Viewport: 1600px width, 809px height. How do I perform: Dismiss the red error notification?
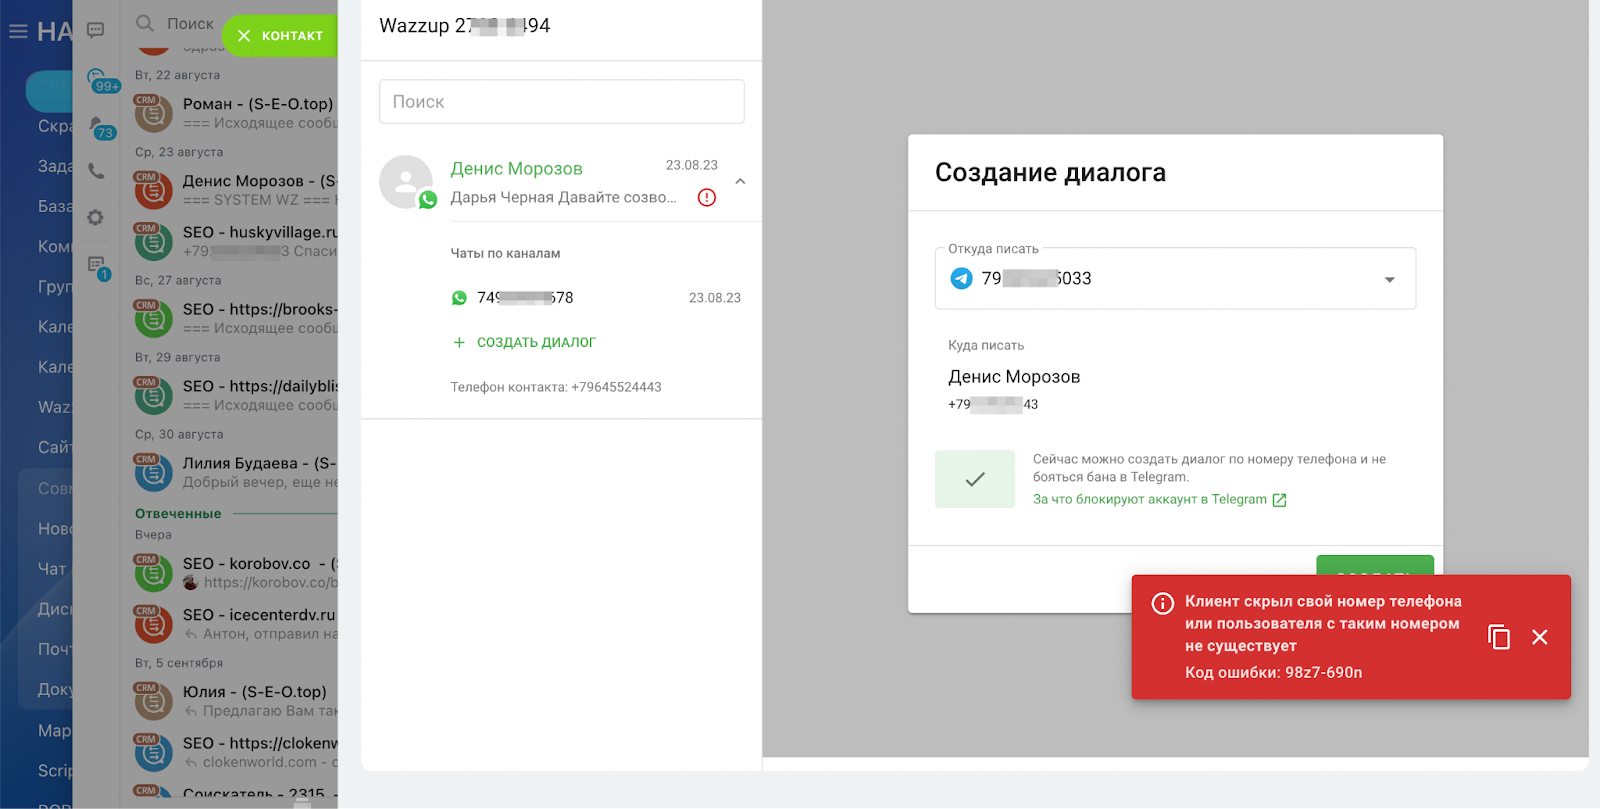pos(1539,637)
